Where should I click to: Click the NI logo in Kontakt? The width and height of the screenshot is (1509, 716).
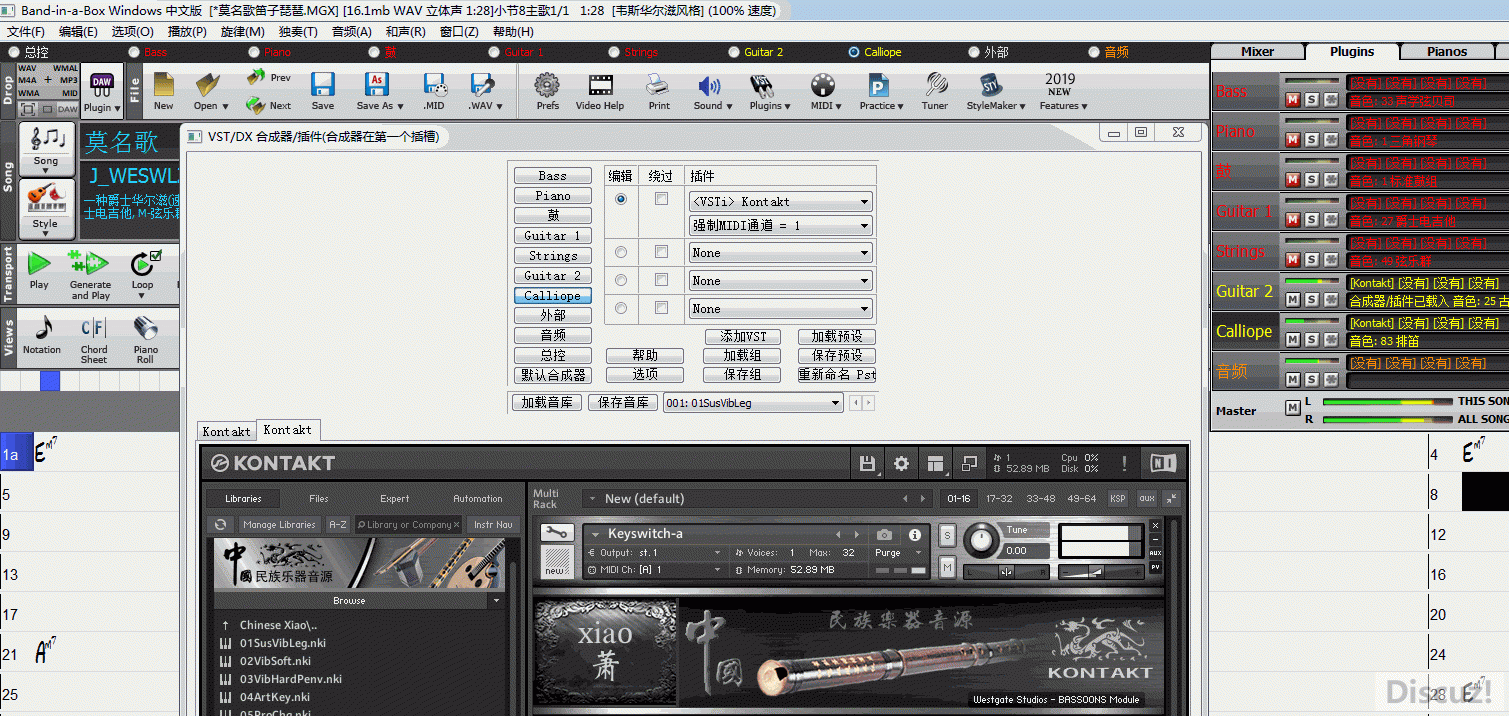tap(1163, 463)
